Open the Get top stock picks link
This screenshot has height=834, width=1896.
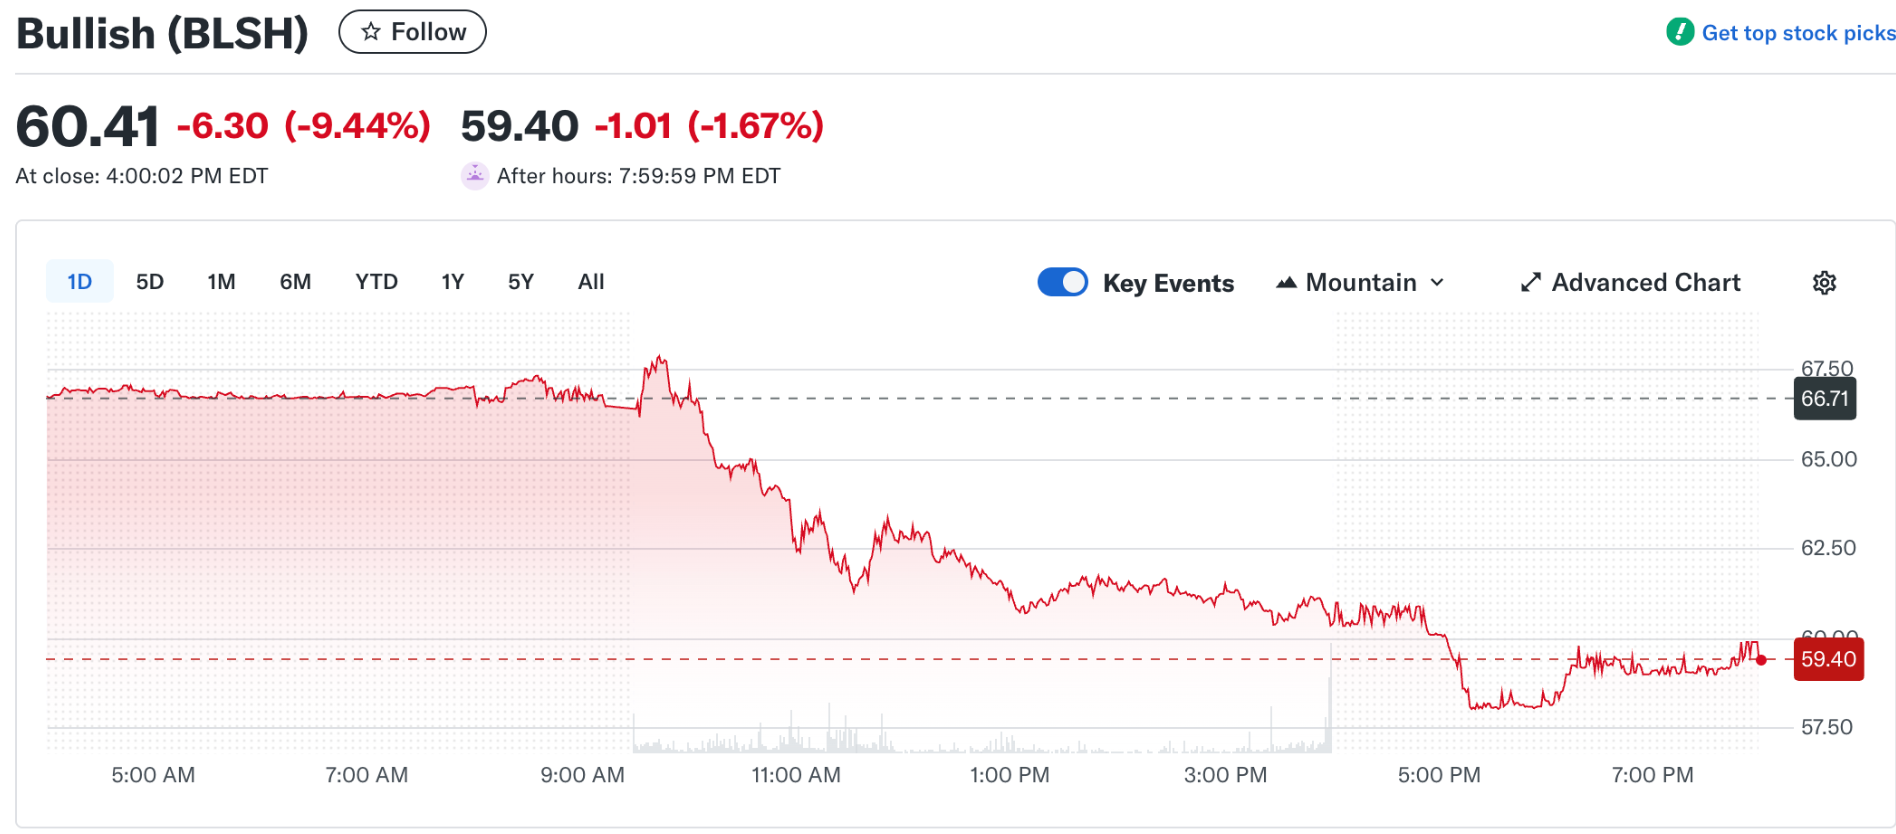click(1797, 33)
